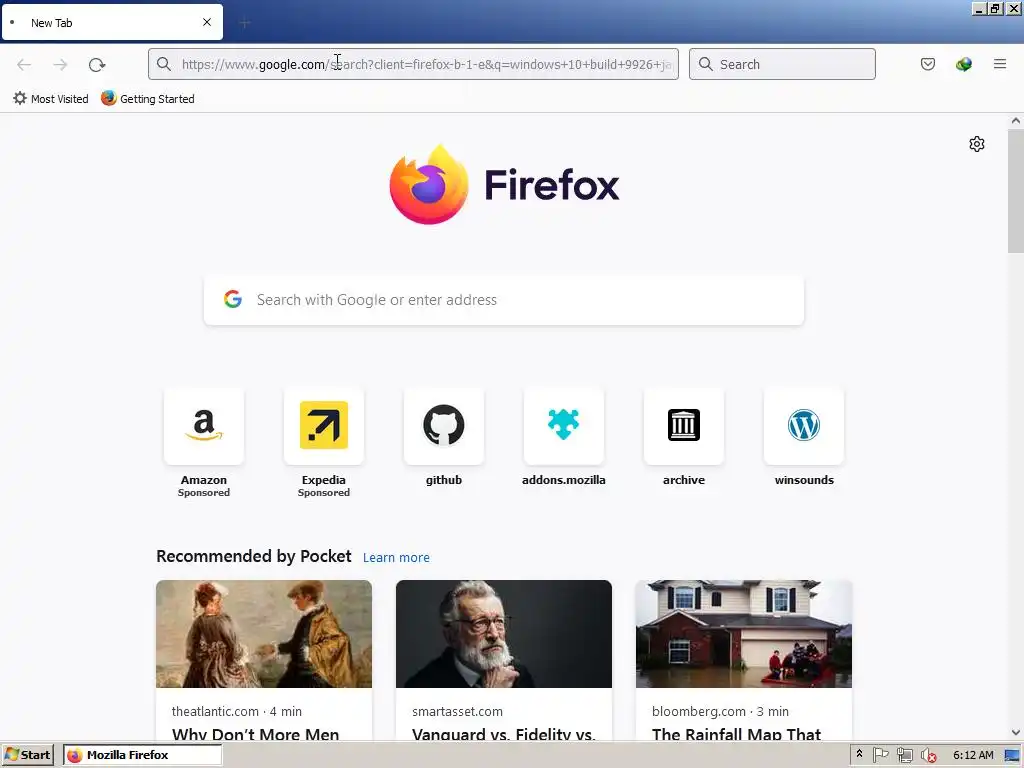The height and width of the screenshot is (768, 1024).
Task: Select the New Tab tab
Action: [112, 22]
